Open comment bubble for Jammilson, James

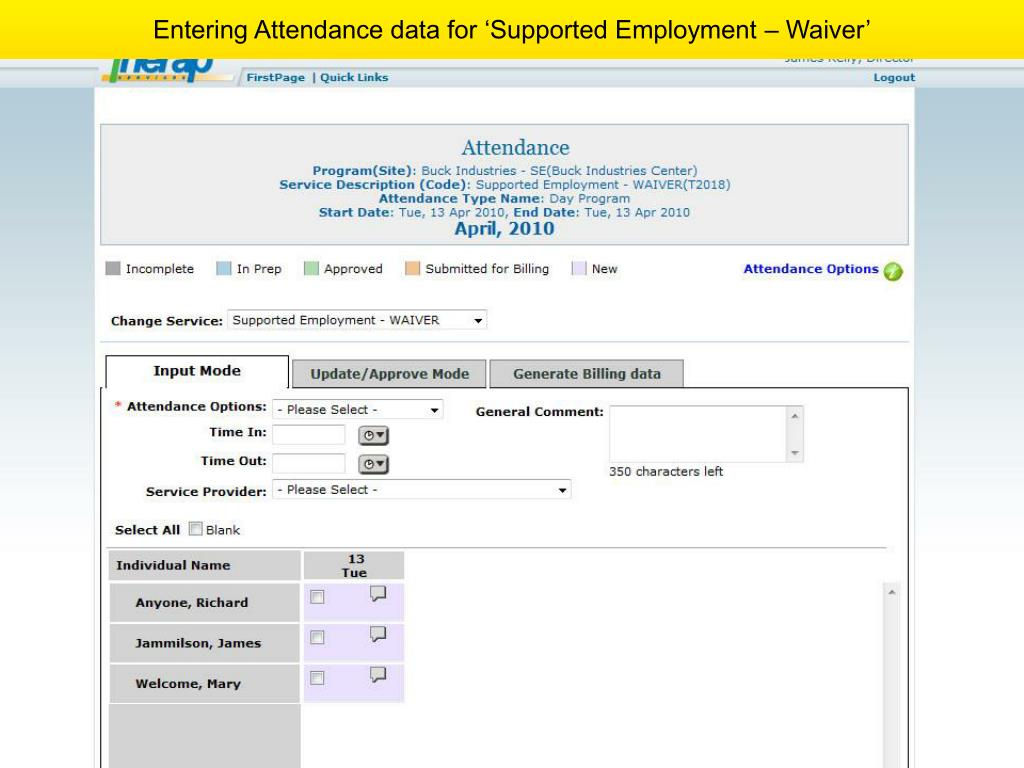(x=377, y=633)
